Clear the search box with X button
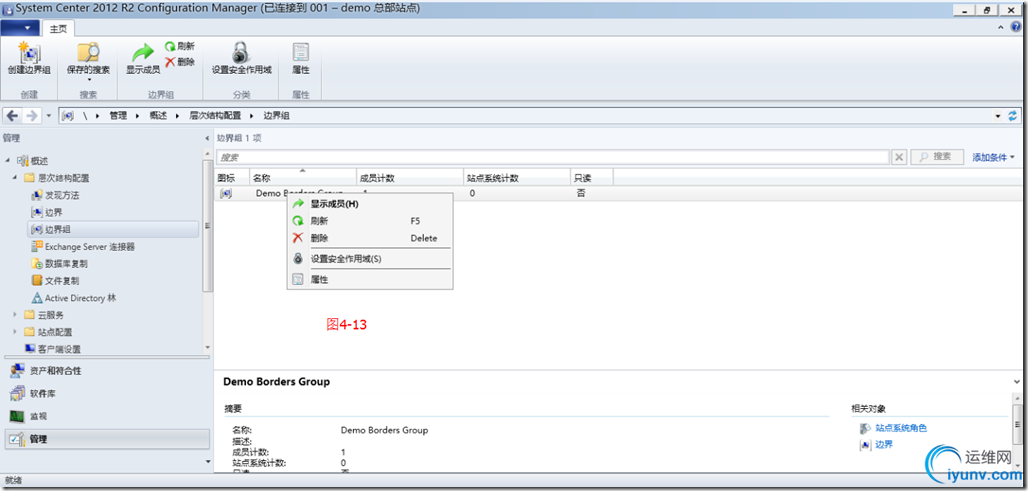This screenshot has height=491, width=1028. (x=899, y=157)
